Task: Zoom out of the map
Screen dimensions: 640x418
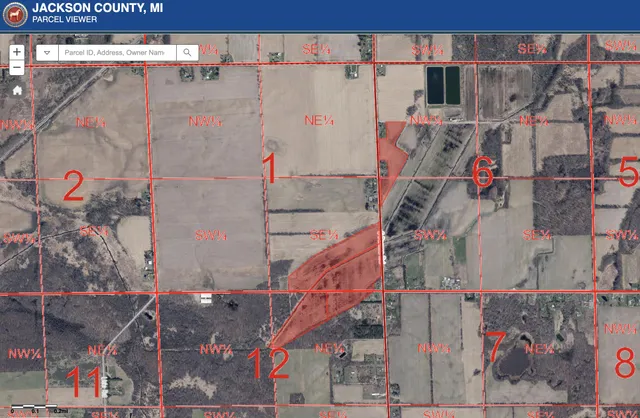Action: [x=17, y=68]
